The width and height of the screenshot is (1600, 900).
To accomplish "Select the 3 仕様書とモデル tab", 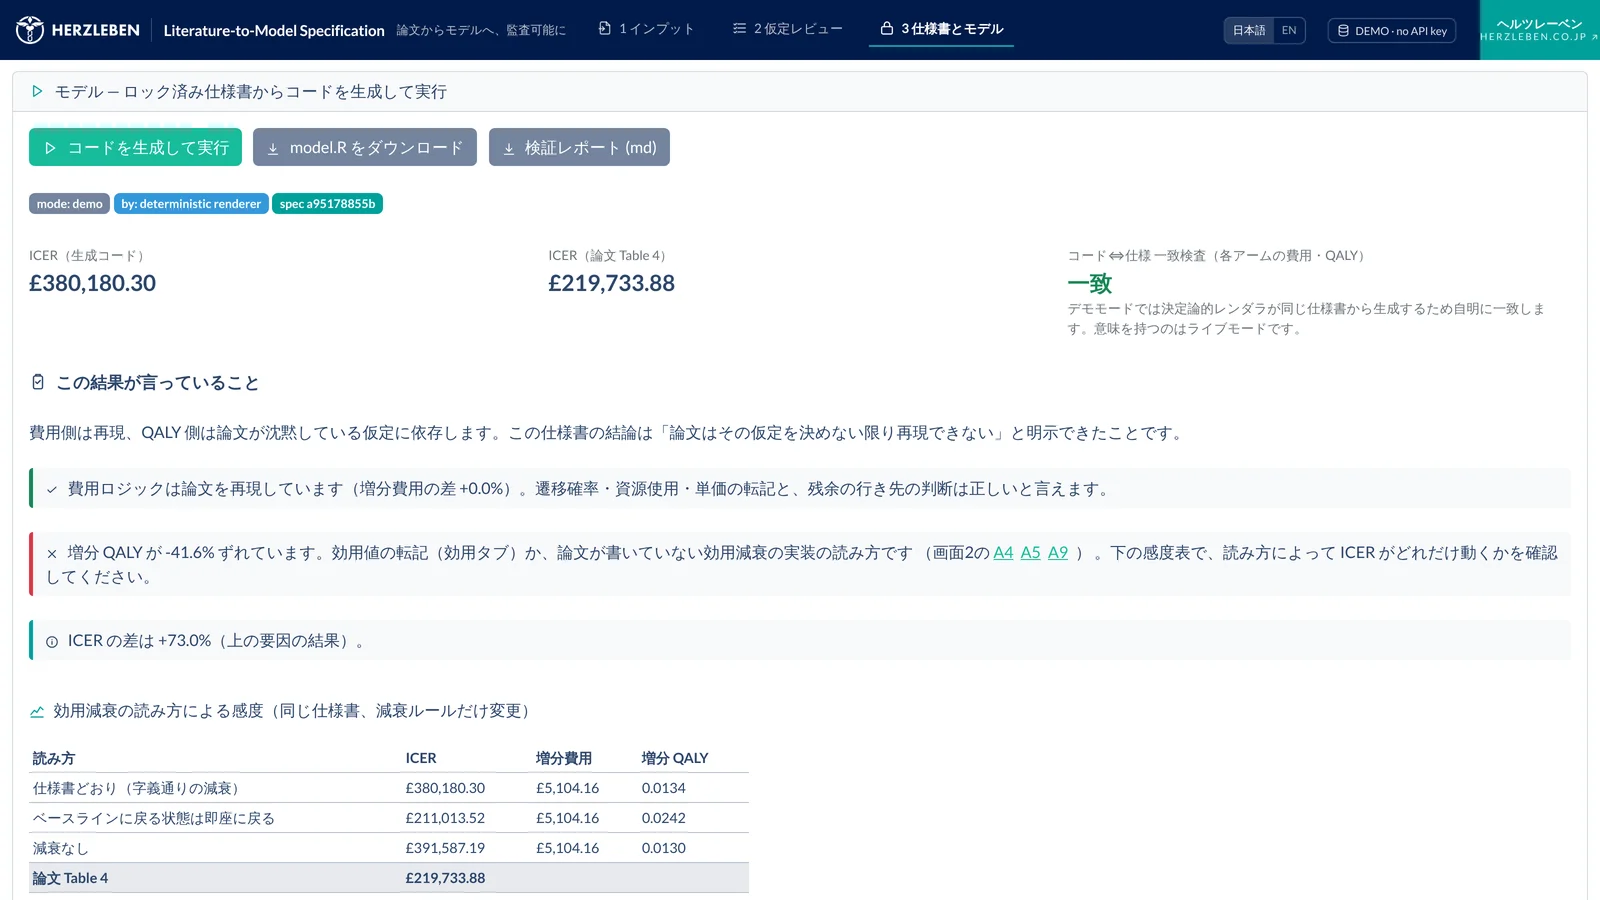I will pos(941,29).
